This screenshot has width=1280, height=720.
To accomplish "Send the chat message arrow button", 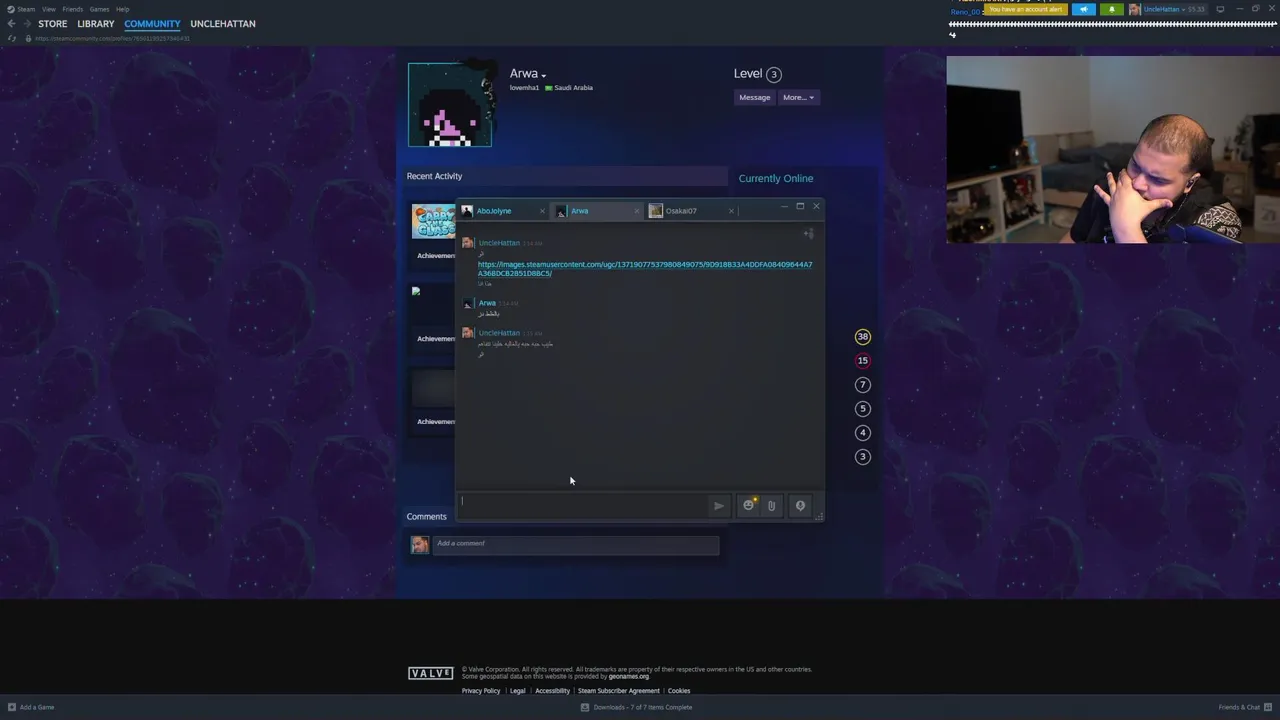I will point(718,506).
